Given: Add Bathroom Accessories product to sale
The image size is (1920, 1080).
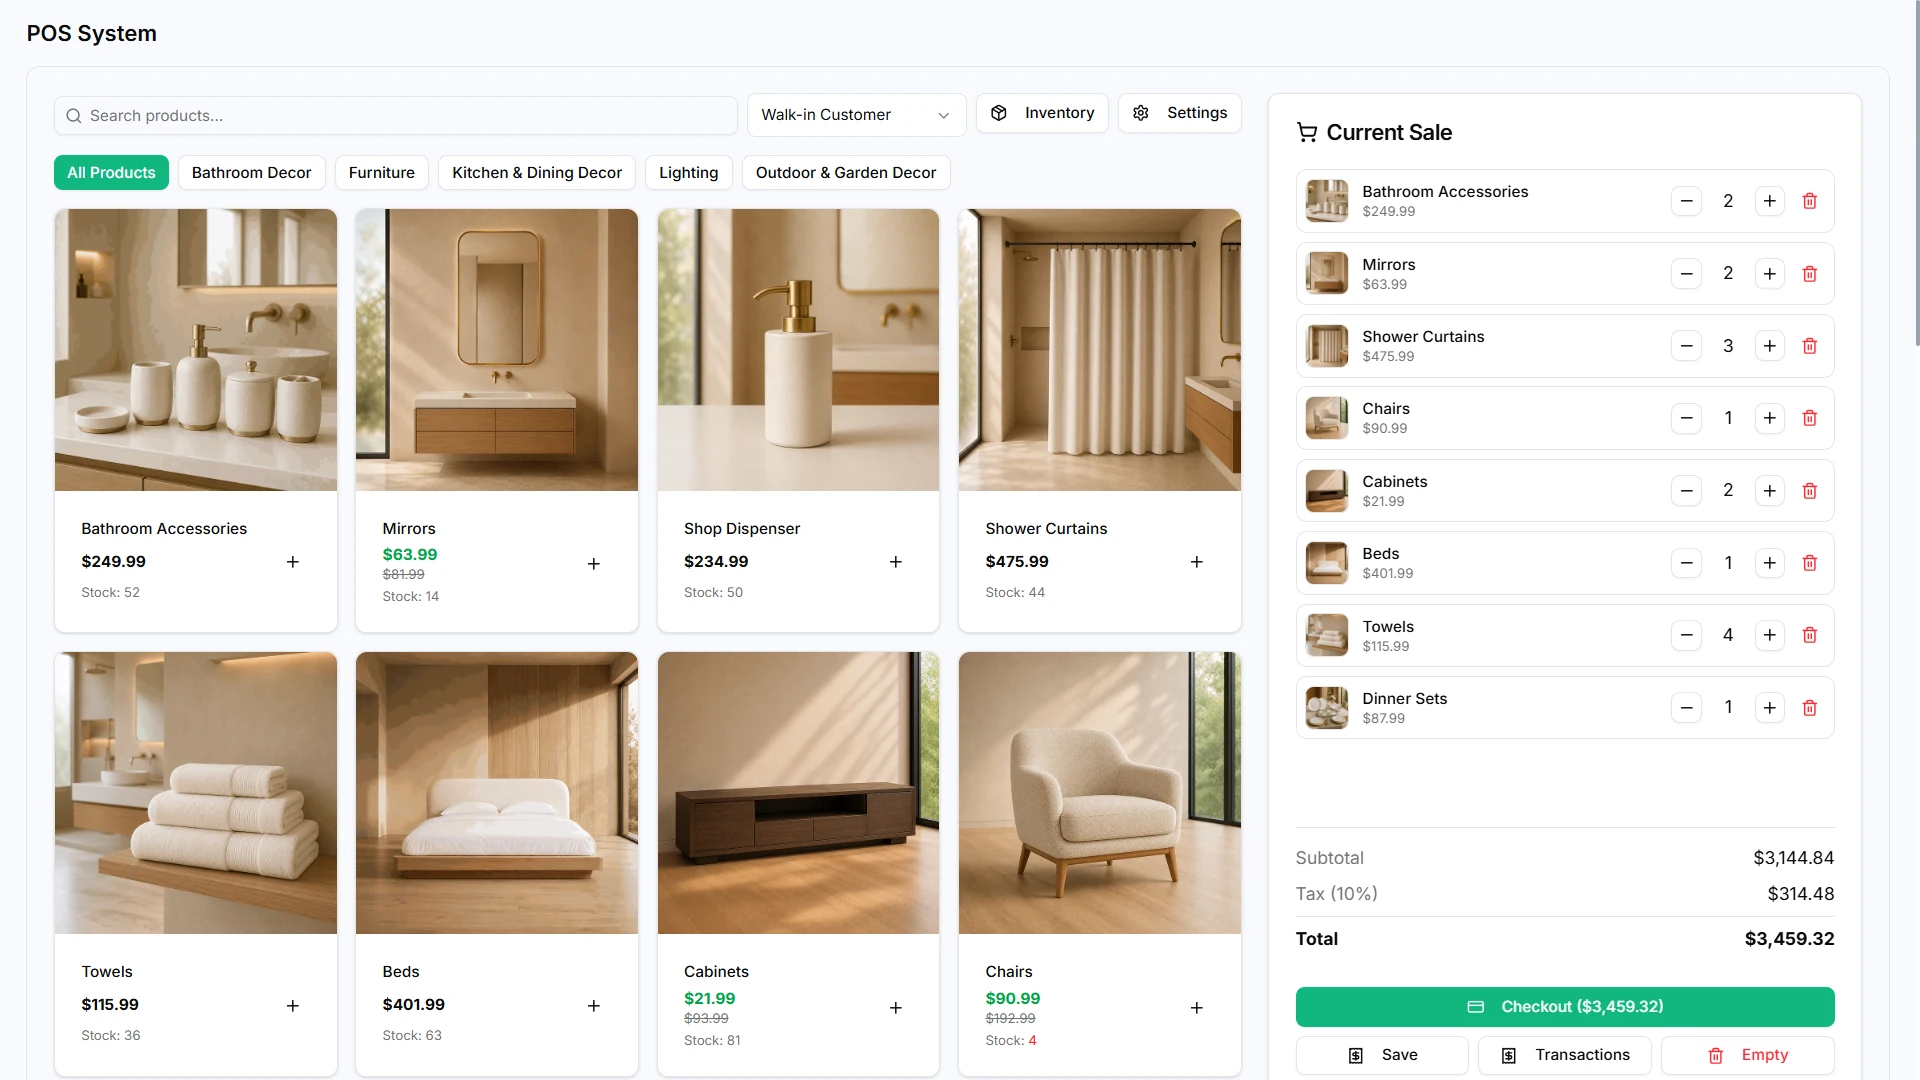Looking at the screenshot, I should click(x=293, y=562).
